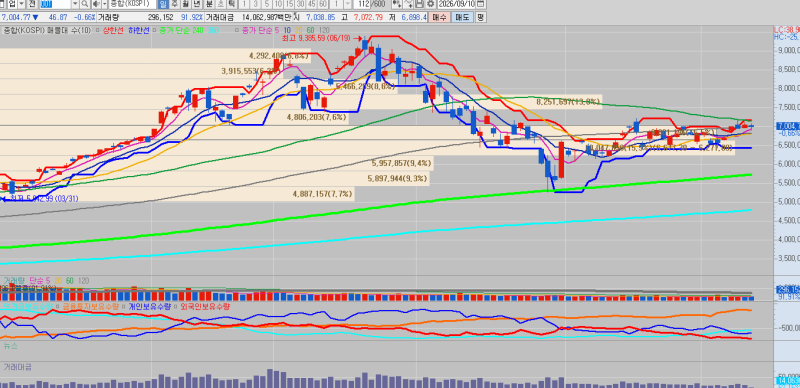Click the 하한선 lower band legend
Screen dimensions: 800x388
(139, 30)
